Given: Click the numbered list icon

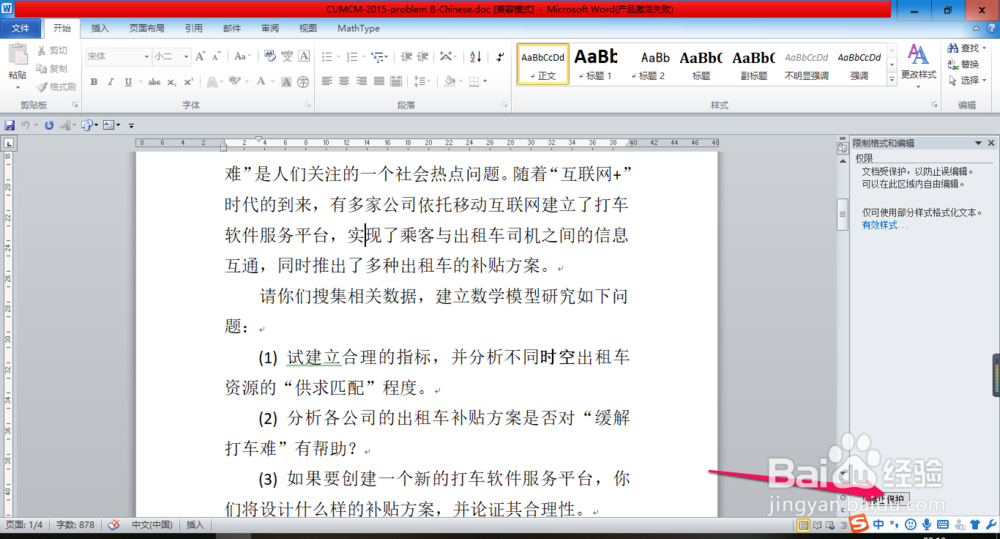Looking at the screenshot, I should coord(351,57).
